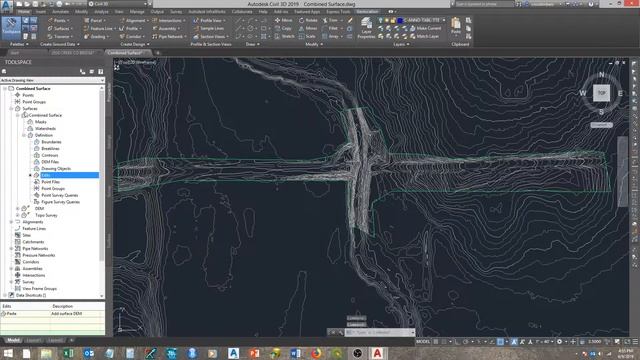Click the Windows Start button

pyautogui.click(x=8, y=353)
